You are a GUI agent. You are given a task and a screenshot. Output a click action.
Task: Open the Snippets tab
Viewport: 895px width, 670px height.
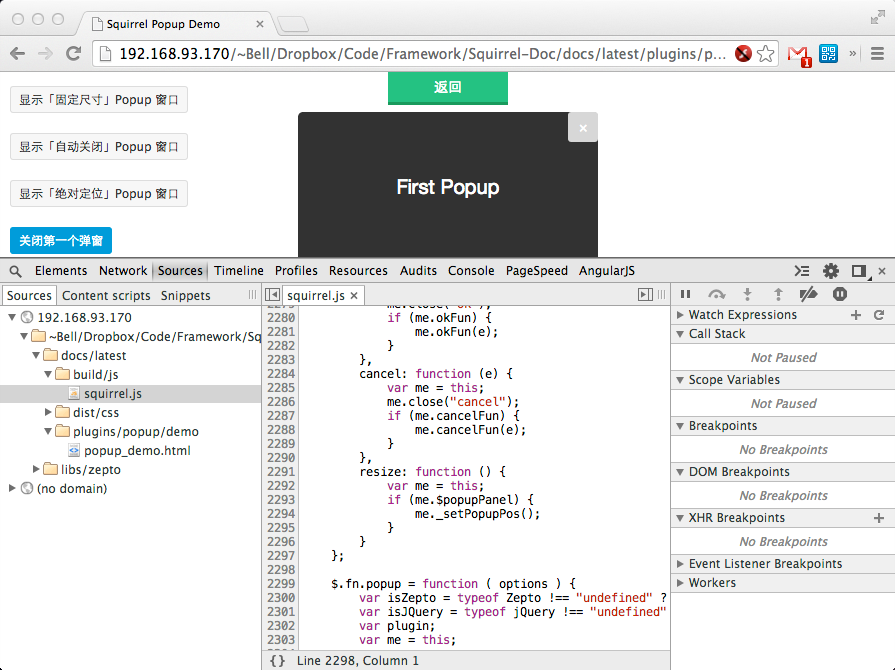coord(186,296)
